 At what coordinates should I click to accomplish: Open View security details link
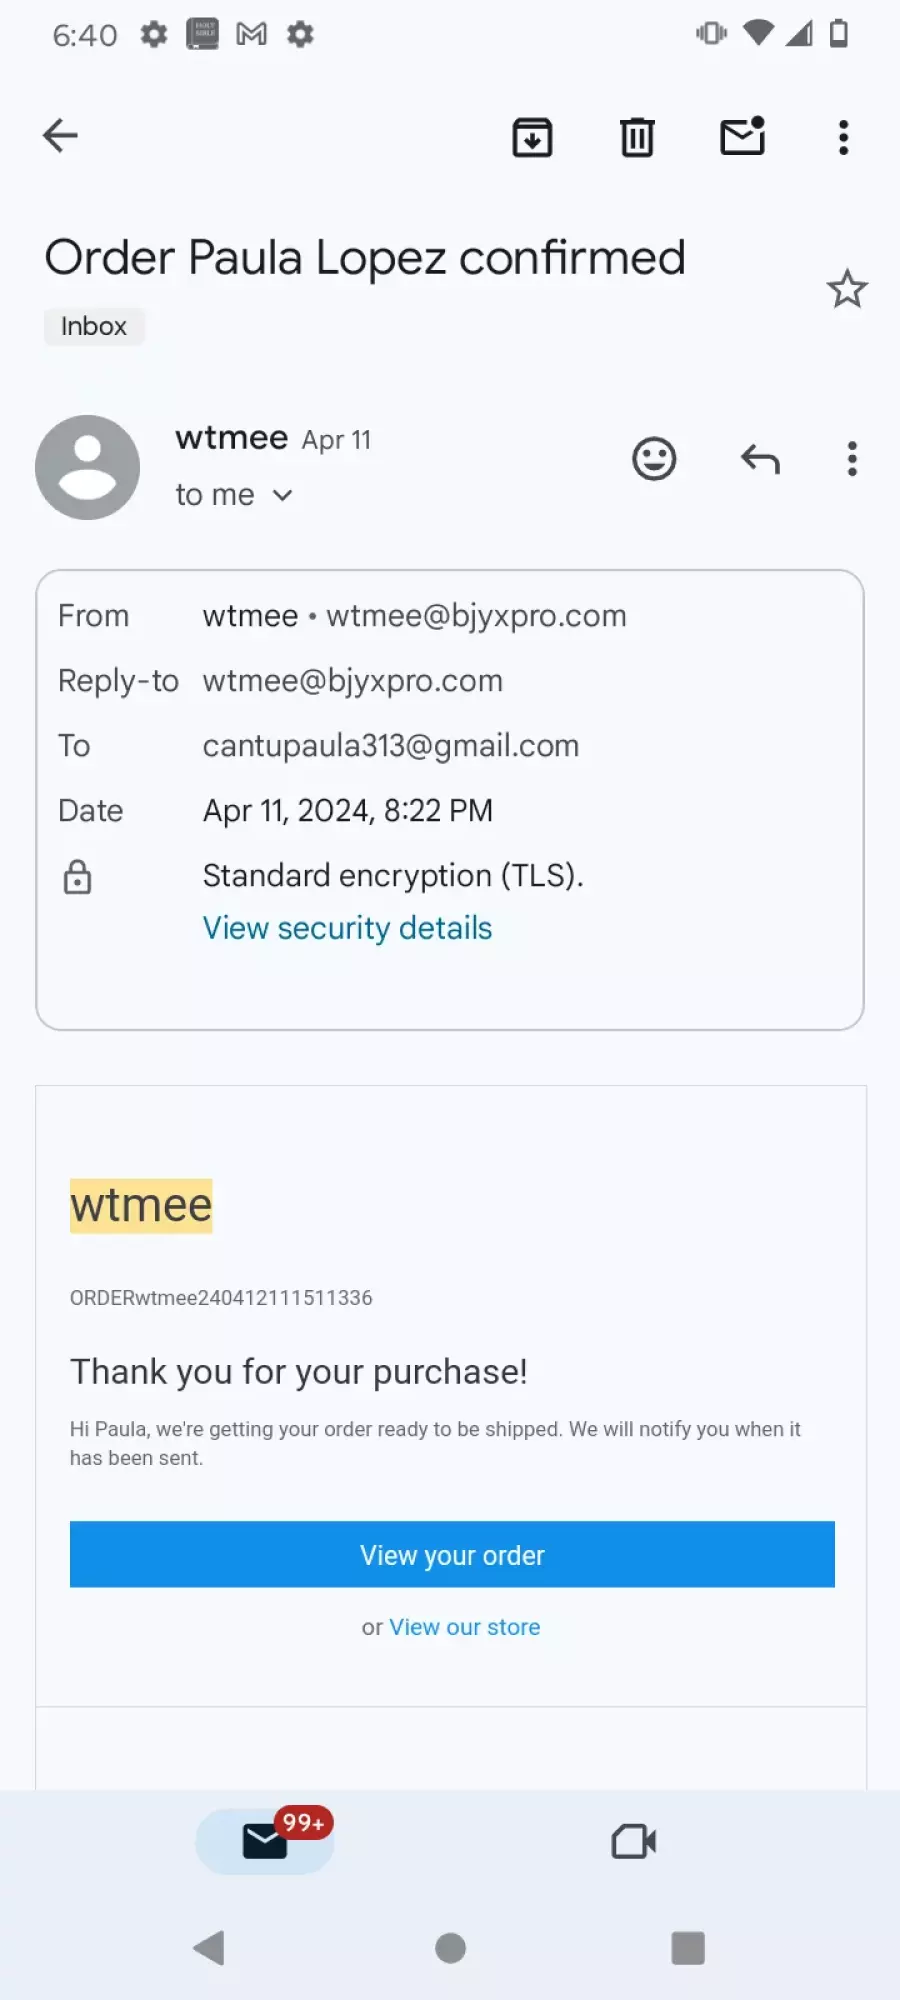(x=347, y=928)
